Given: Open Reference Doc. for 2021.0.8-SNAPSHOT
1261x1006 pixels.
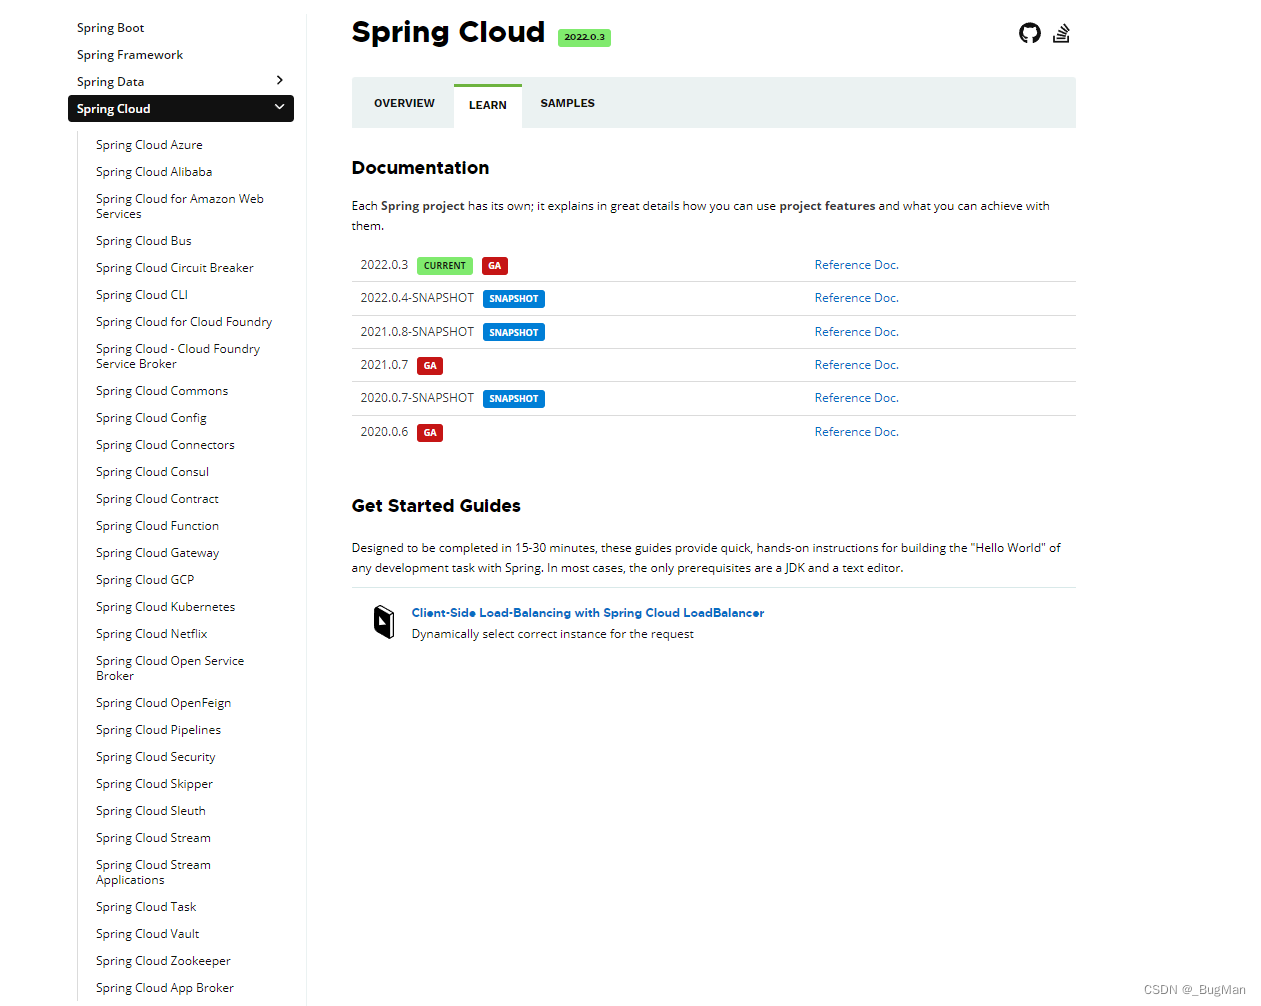Looking at the screenshot, I should 857,332.
